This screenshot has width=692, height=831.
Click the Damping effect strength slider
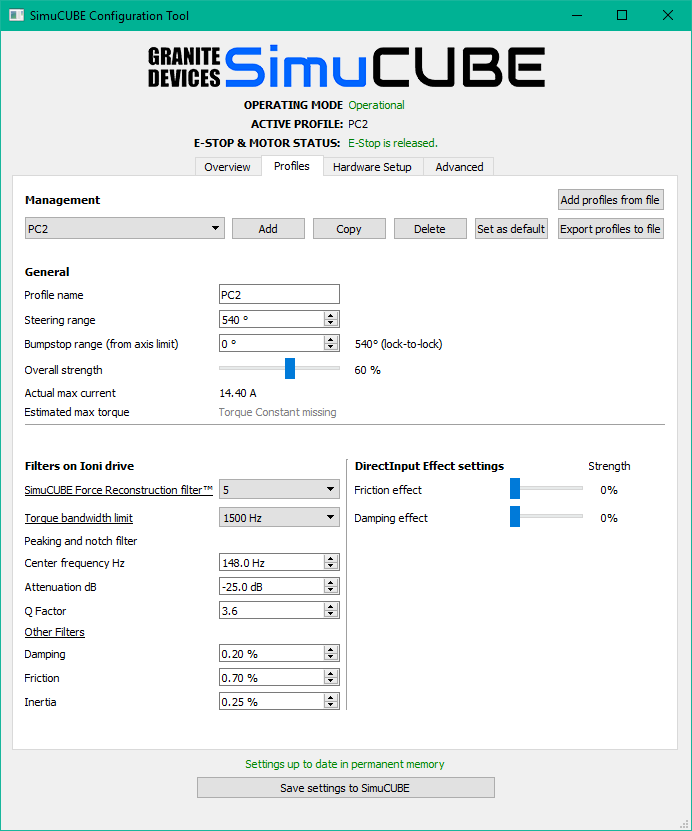(x=546, y=516)
